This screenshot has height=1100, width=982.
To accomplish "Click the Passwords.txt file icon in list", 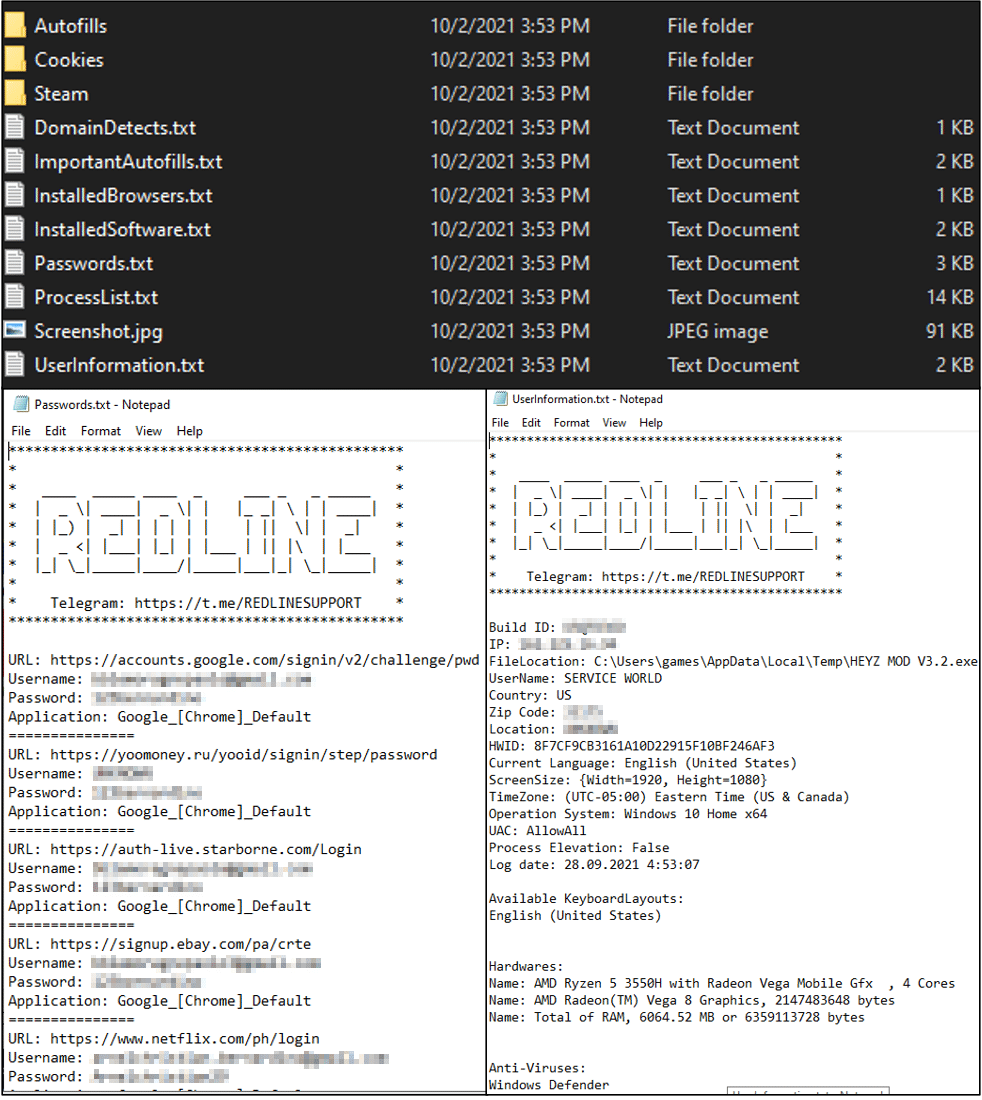I will click(15, 263).
